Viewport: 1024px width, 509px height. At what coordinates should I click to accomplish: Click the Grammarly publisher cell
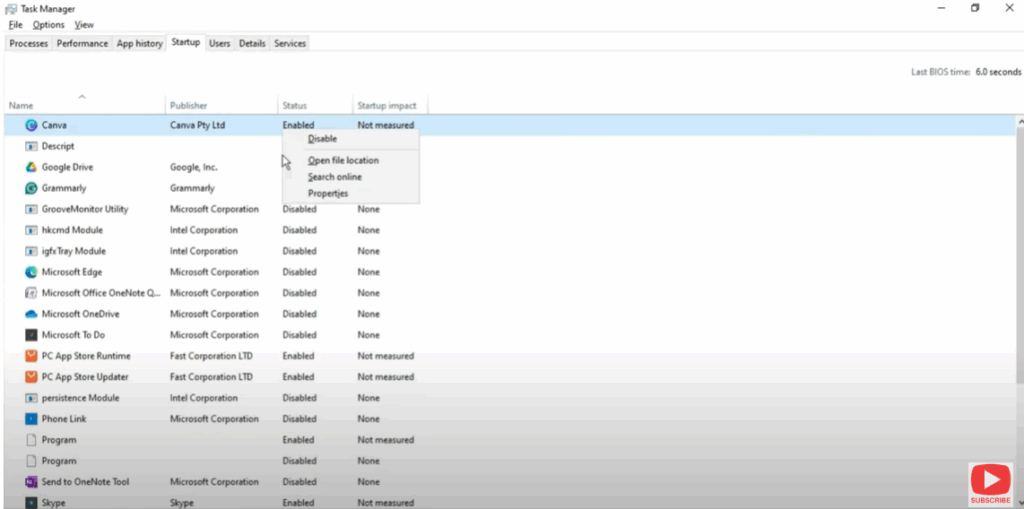[x=192, y=188]
